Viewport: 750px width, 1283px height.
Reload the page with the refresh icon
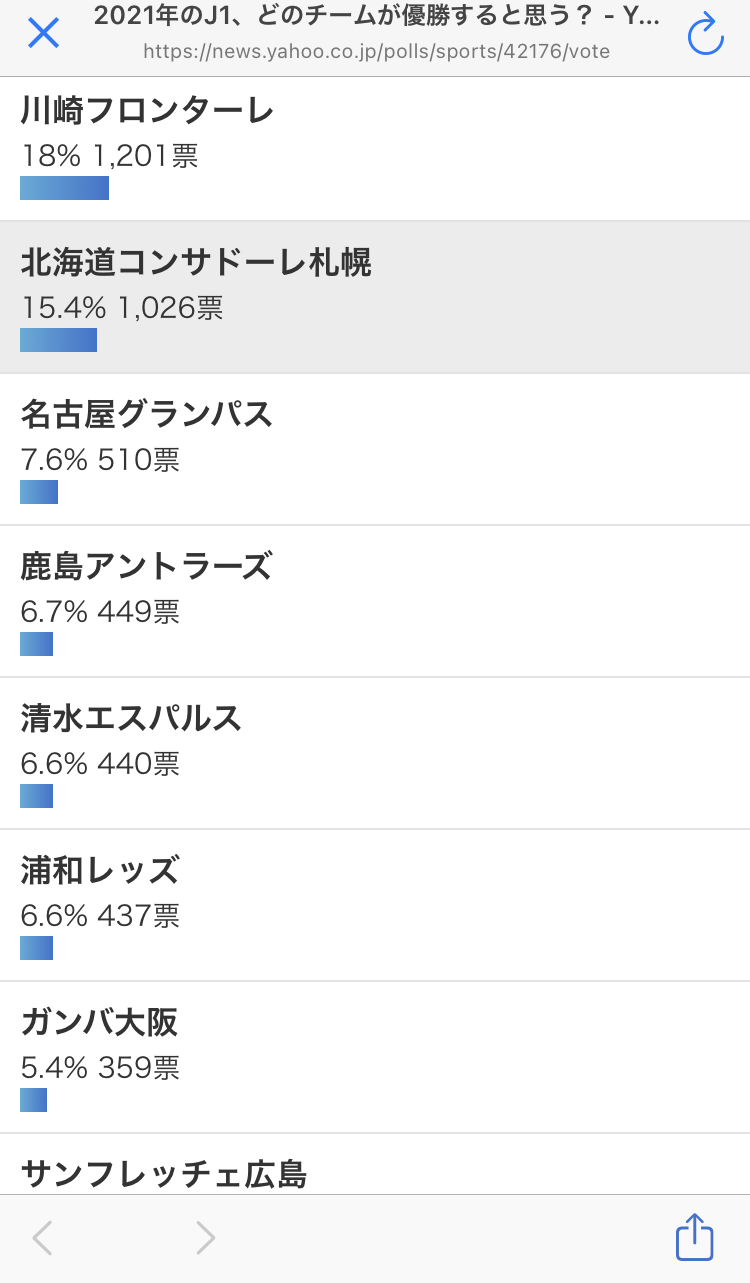pyautogui.click(x=706, y=34)
